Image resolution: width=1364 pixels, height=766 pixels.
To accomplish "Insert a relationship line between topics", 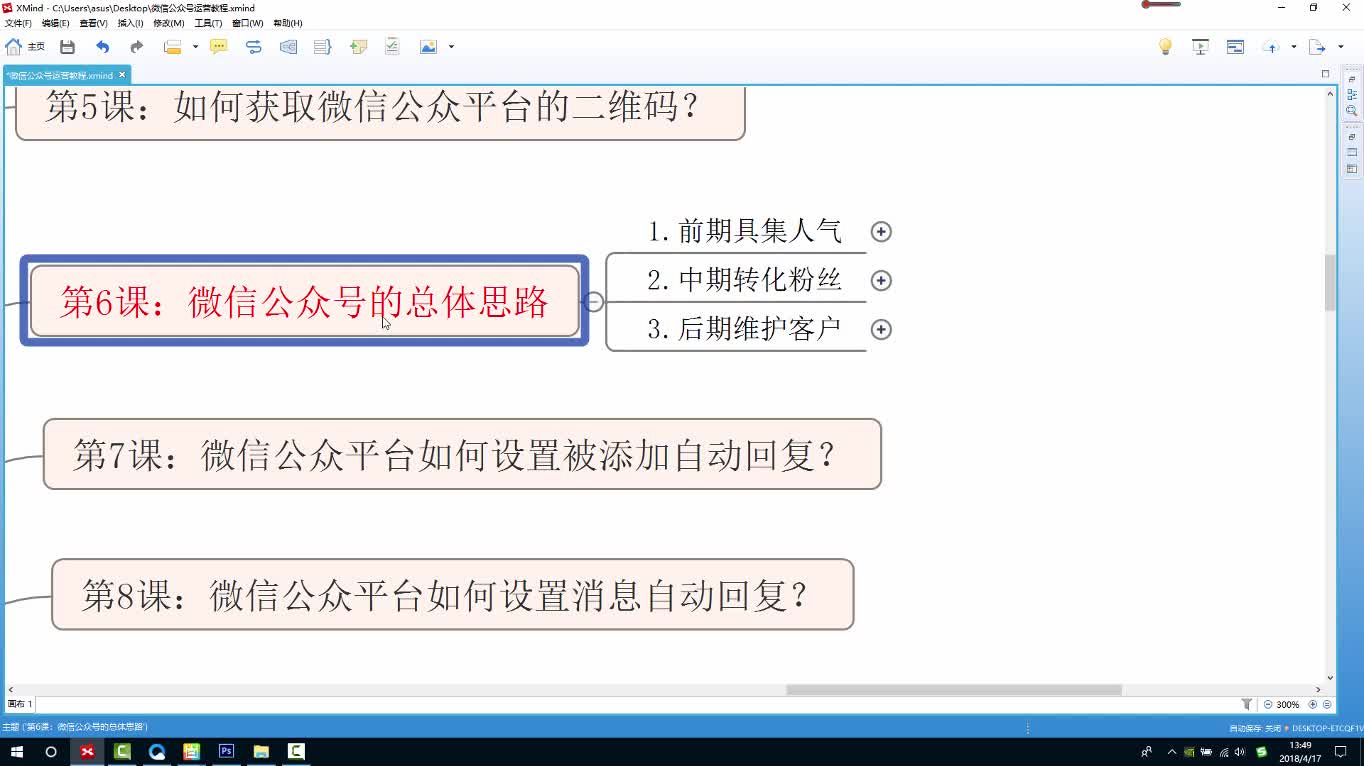I will pyautogui.click(x=253, y=46).
